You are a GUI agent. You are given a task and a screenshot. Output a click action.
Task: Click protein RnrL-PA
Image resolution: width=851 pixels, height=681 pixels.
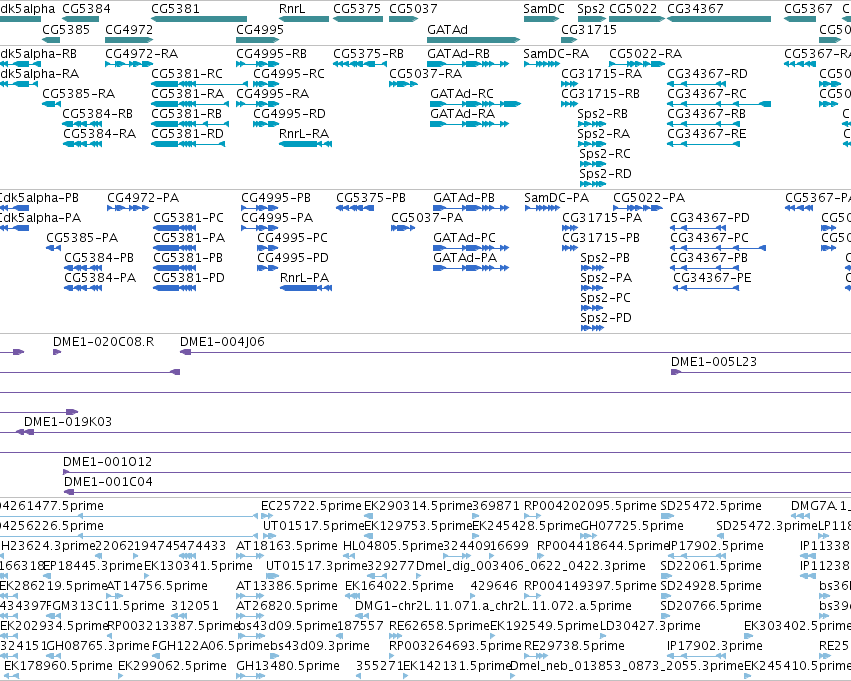(306, 288)
